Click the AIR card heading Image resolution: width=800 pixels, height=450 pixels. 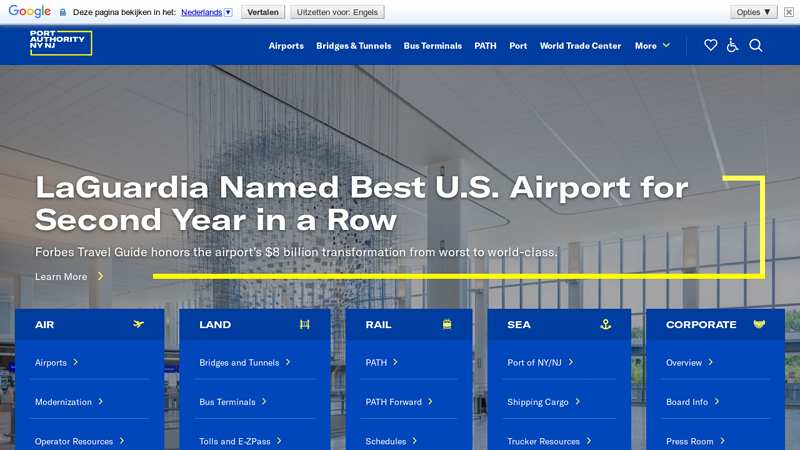click(44, 324)
